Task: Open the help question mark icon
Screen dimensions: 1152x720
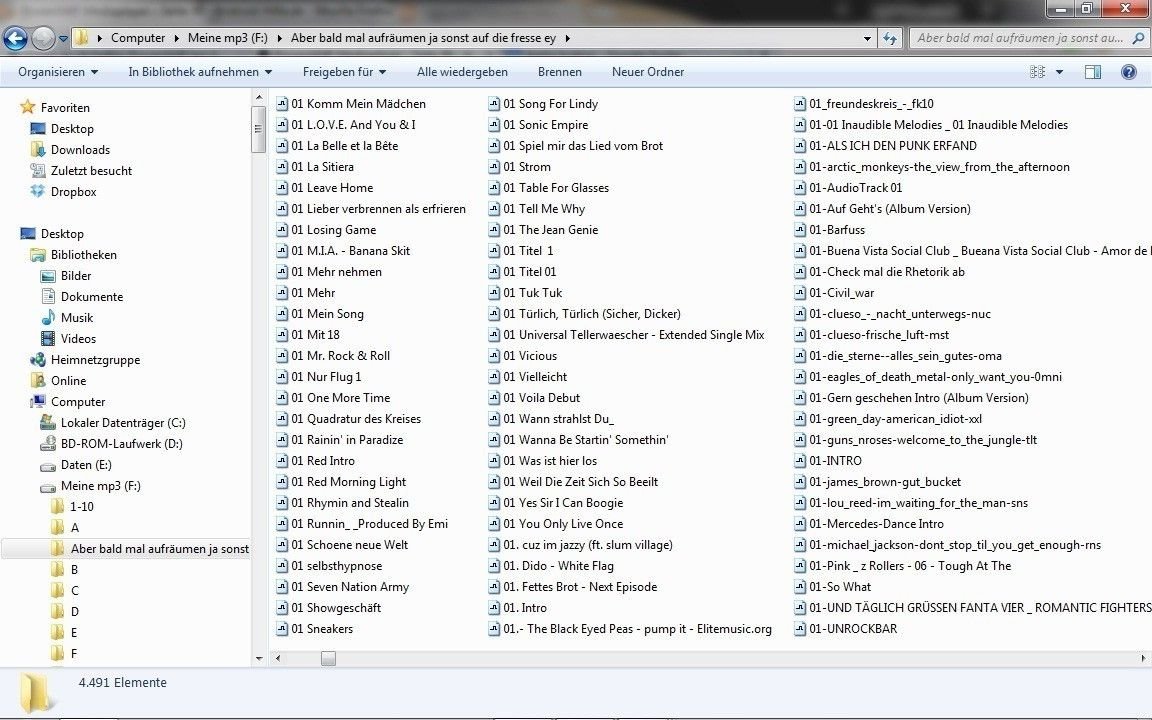Action: (x=1128, y=72)
